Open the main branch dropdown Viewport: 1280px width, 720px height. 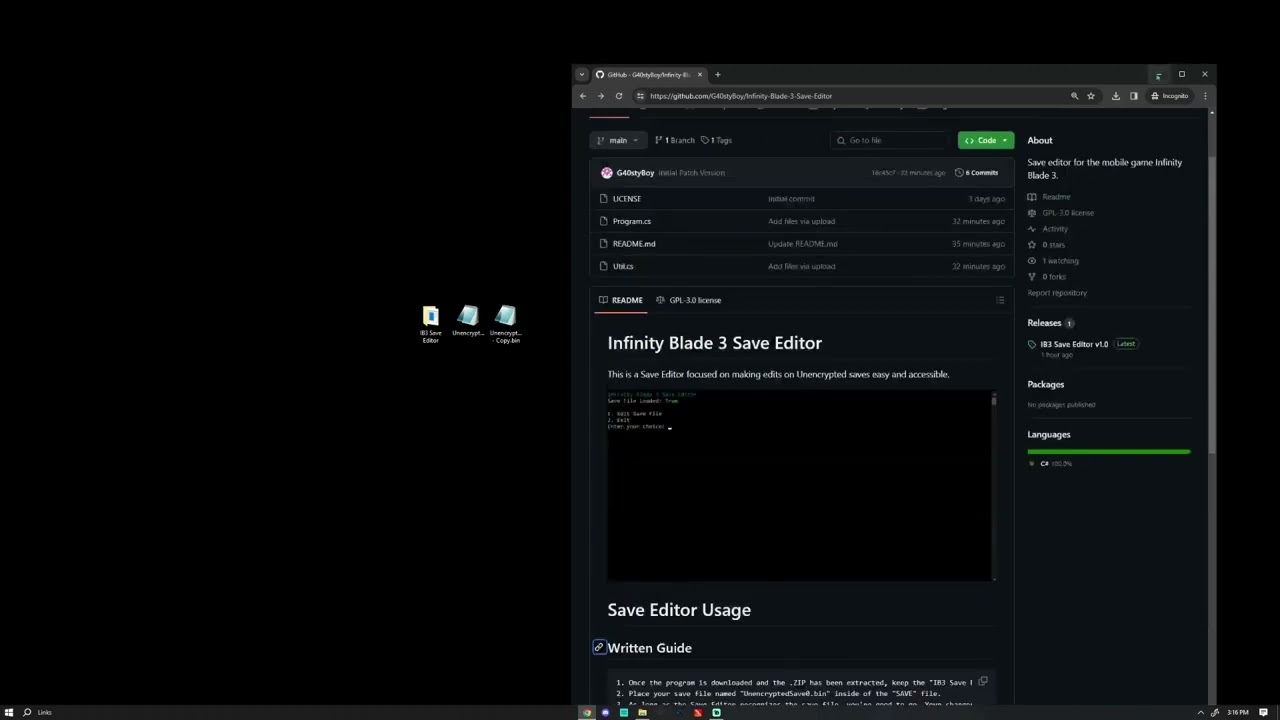618,140
